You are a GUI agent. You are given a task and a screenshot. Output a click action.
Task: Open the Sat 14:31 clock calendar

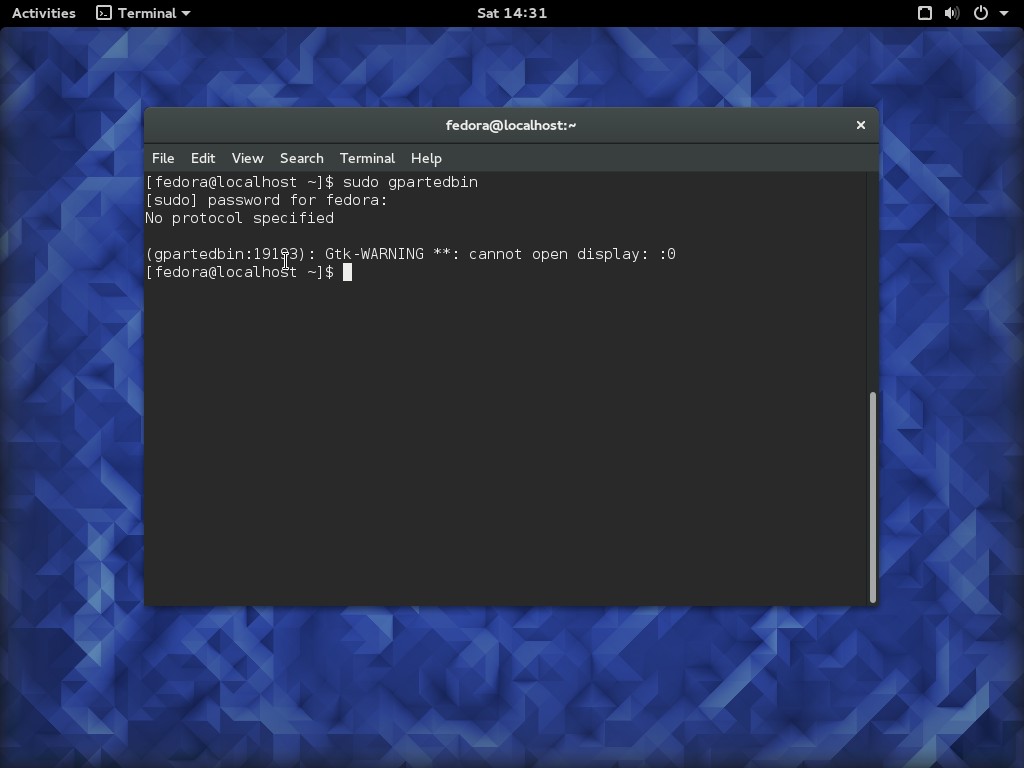tap(512, 13)
